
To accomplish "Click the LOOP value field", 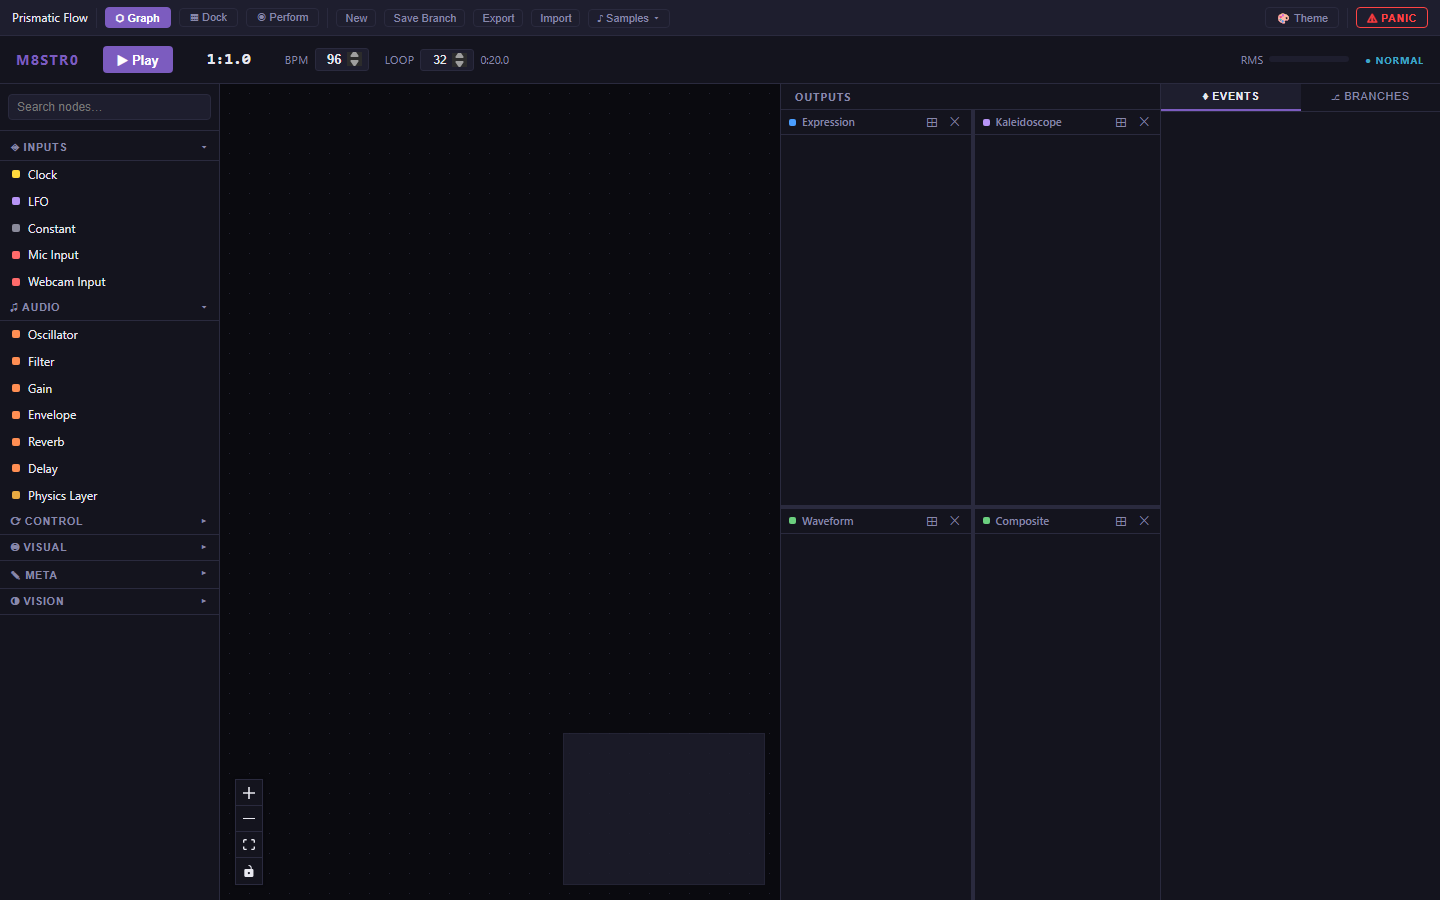I will (447, 60).
